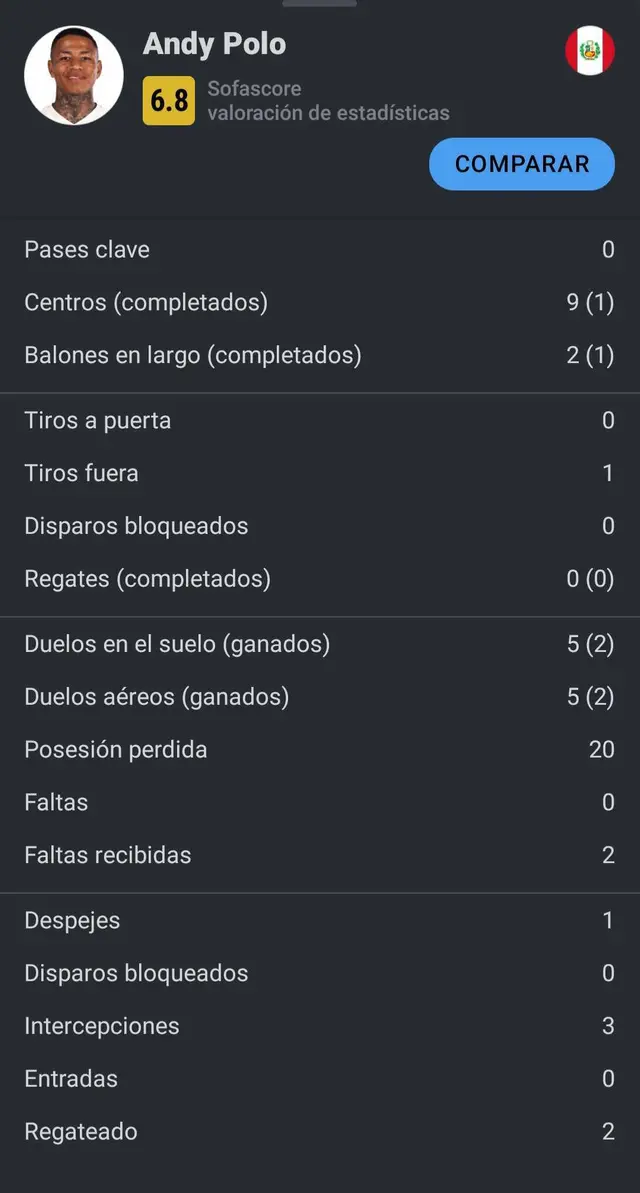Tap the Posesión perdida stat row
The height and width of the screenshot is (1193, 640).
tap(320, 749)
